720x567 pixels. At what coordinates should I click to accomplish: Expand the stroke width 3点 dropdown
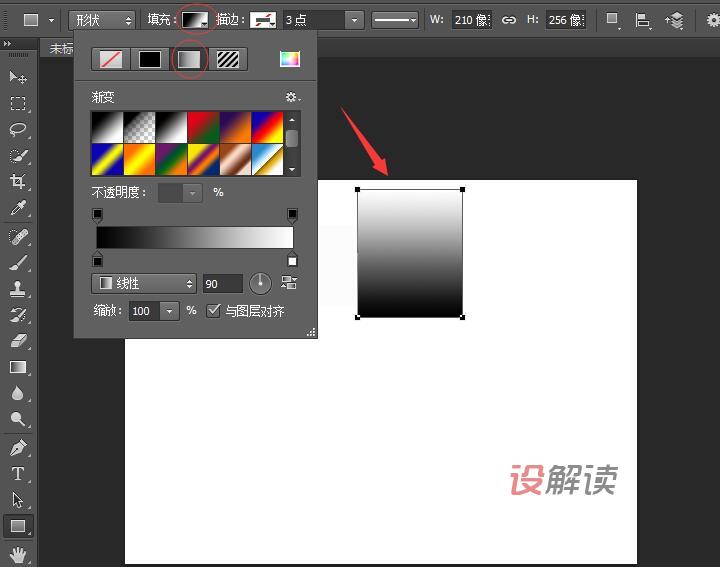(354, 20)
